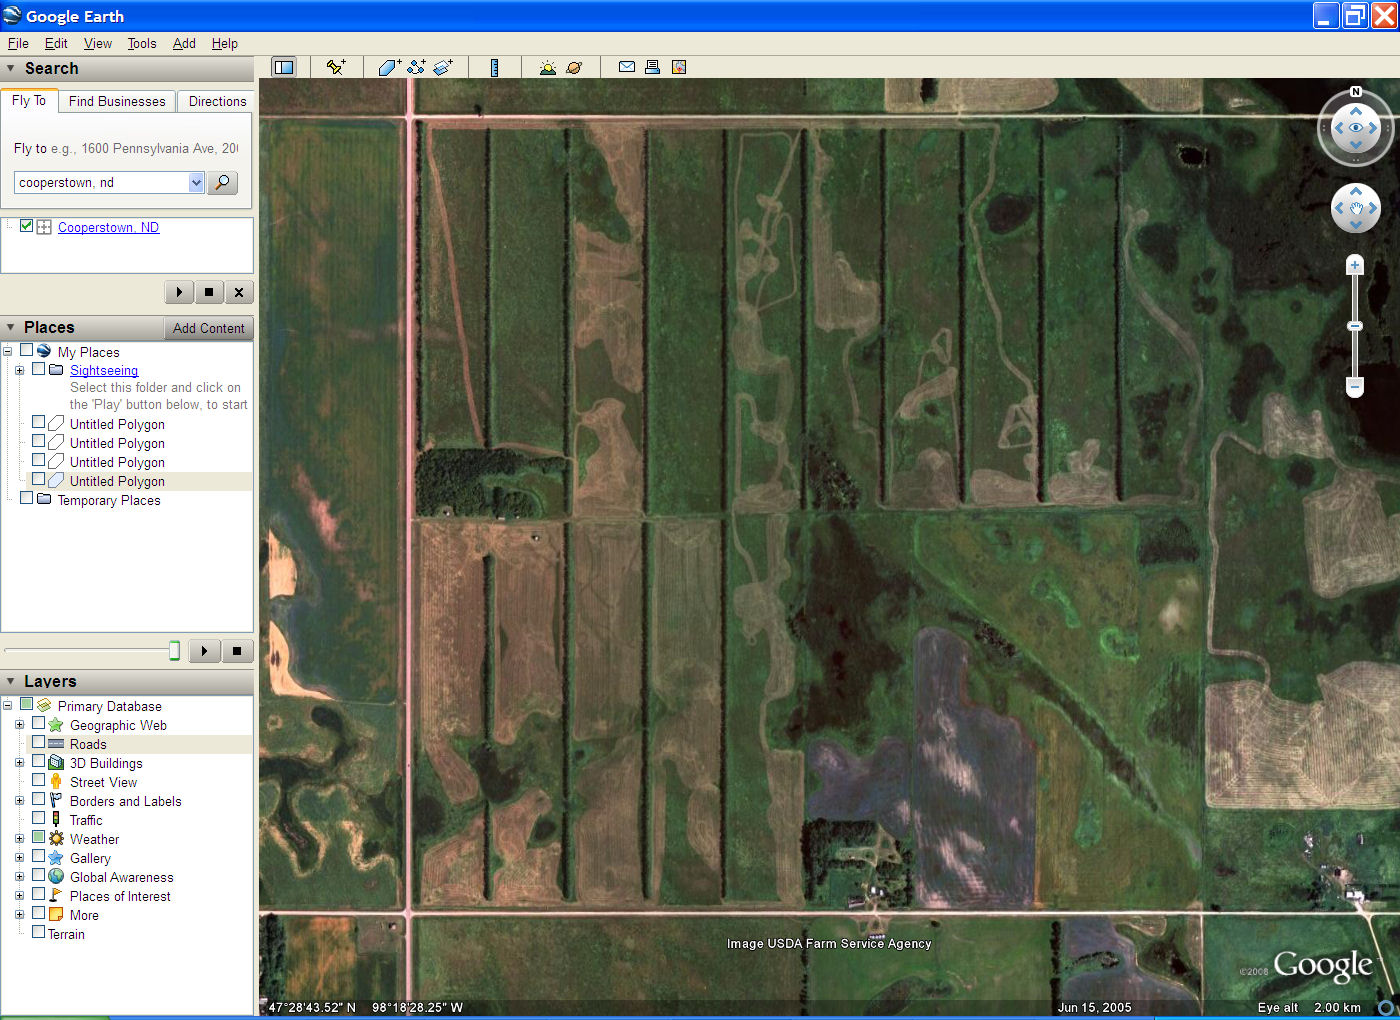Screen dimensions: 1400x1020
Task: Enable the Traffic layer checkbox
Action: coord(39,819)
